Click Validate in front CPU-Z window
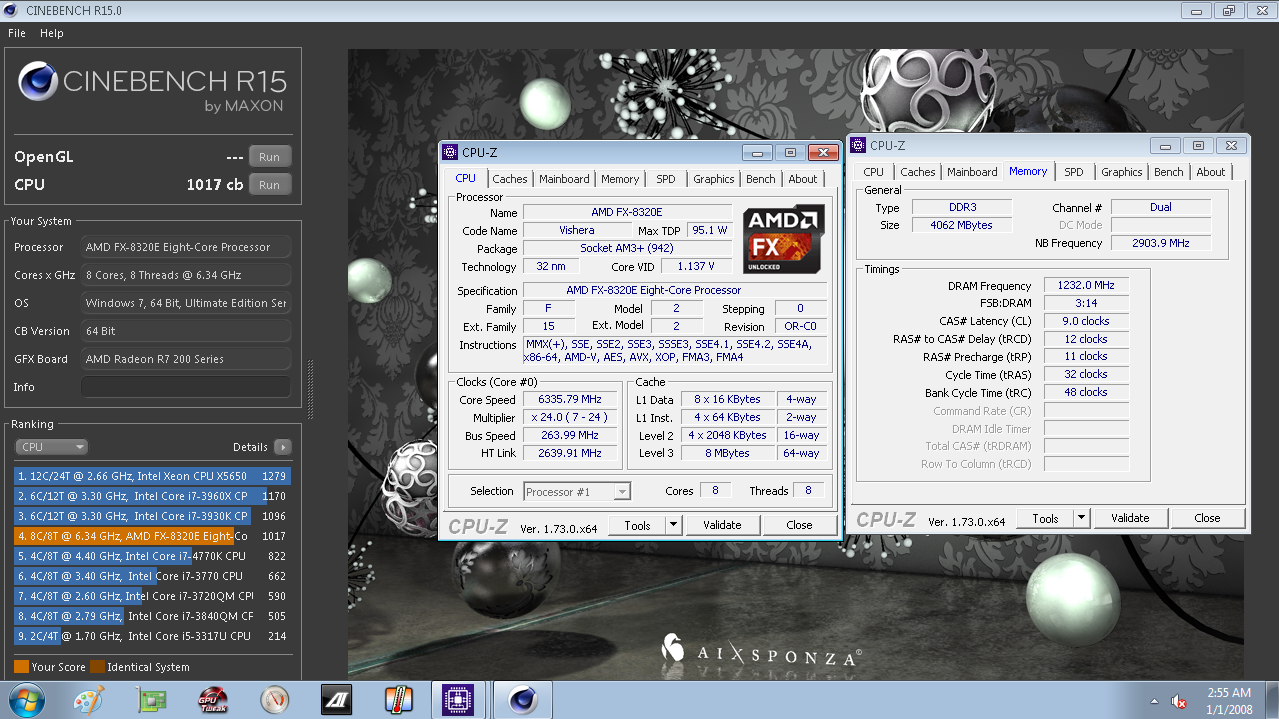This screenshot has height=719, width=1279. pos(722,525)
